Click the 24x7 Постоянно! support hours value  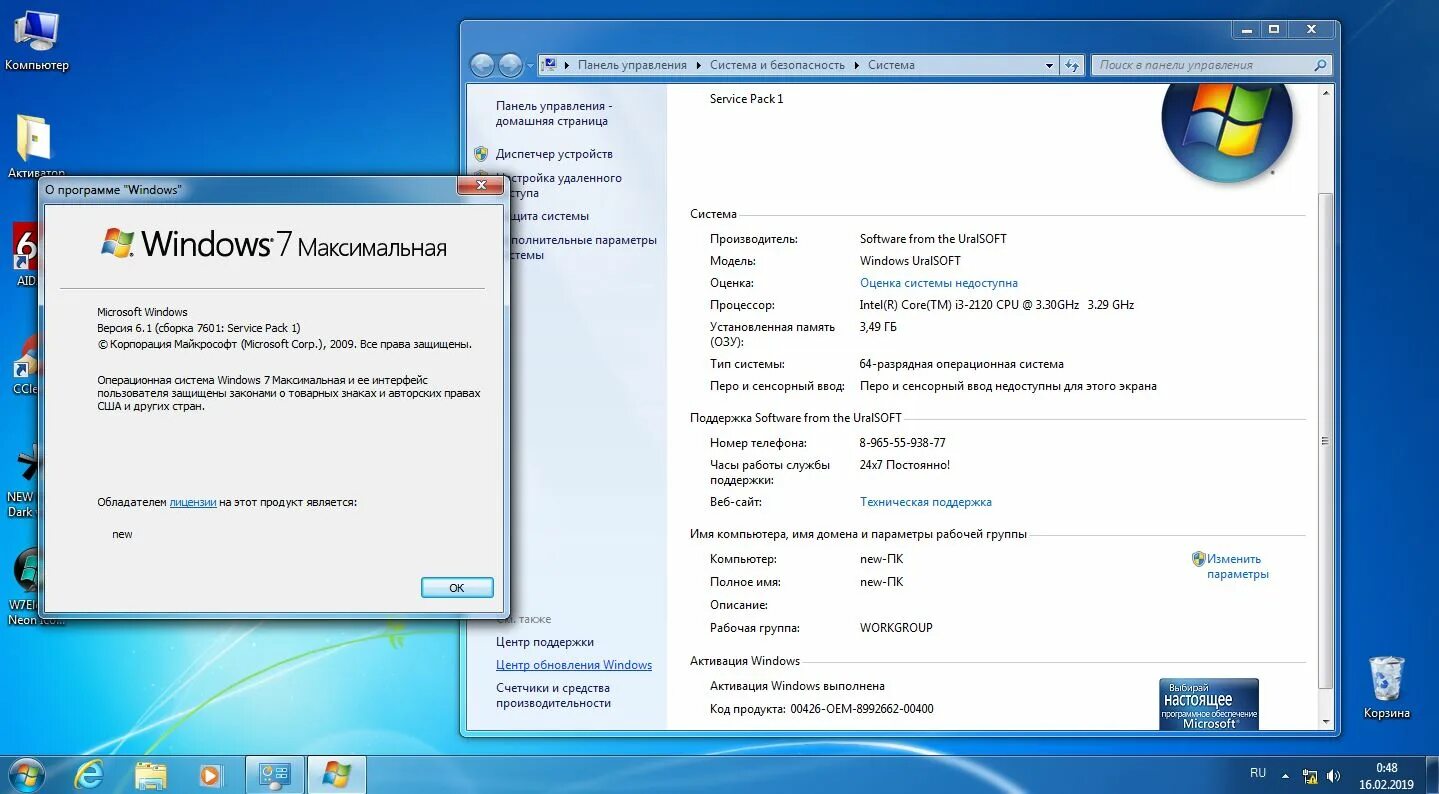[904, 465]
